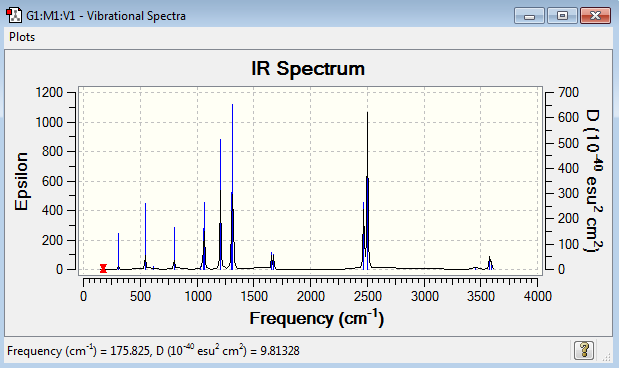
Task: Click the Epsilon axis label
Action: coord(21,181)
